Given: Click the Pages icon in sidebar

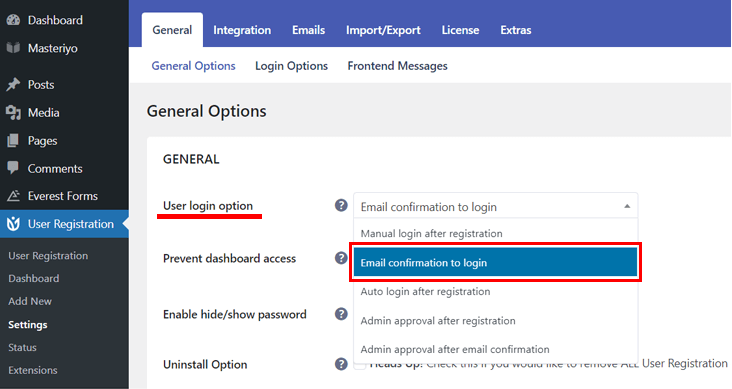Looking at the screenshot, I should [x=13, y=140].
